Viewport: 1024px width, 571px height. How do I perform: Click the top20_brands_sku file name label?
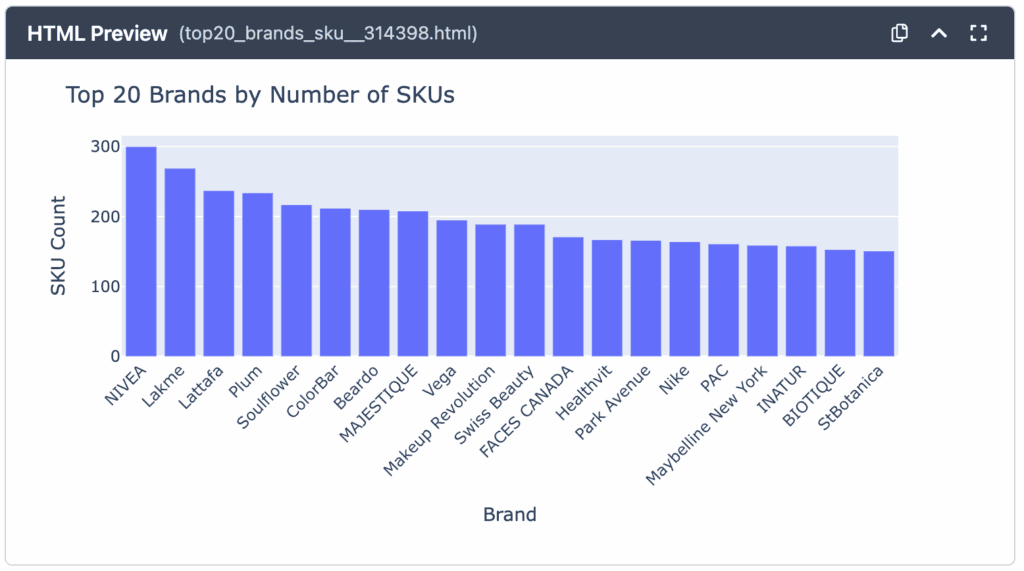coord(328,34)
